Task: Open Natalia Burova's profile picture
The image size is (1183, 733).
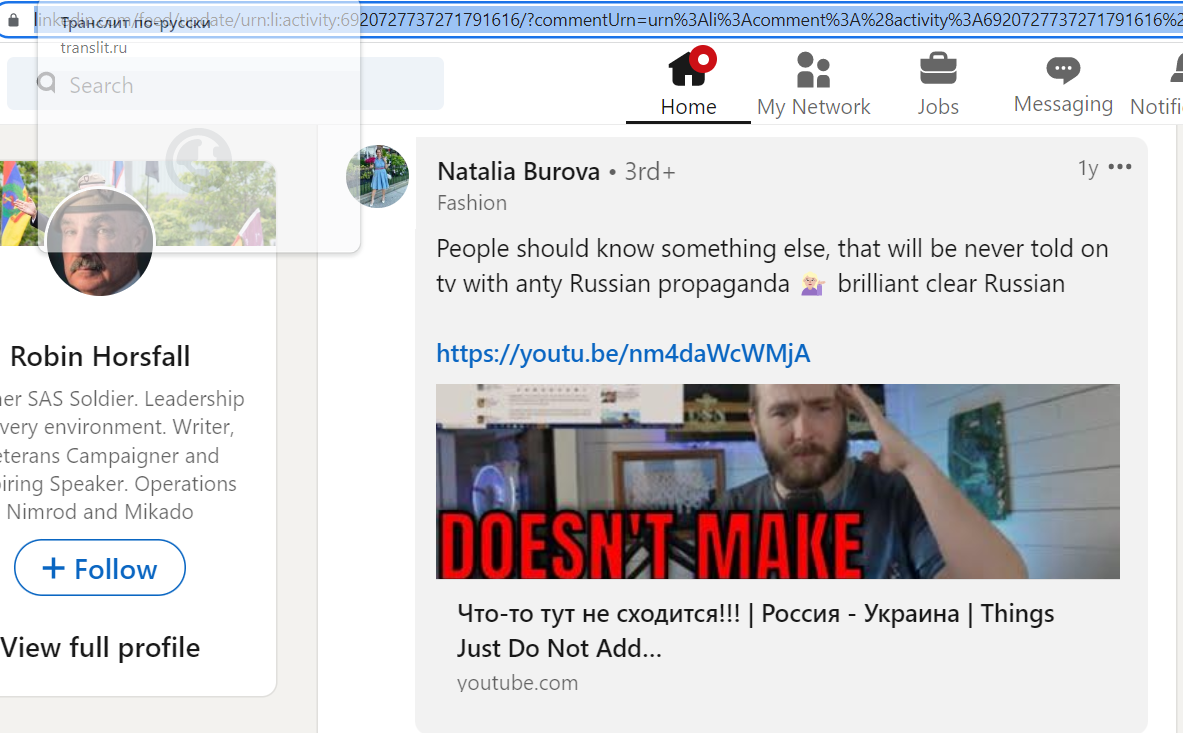Action: click(x=377, y=176)
